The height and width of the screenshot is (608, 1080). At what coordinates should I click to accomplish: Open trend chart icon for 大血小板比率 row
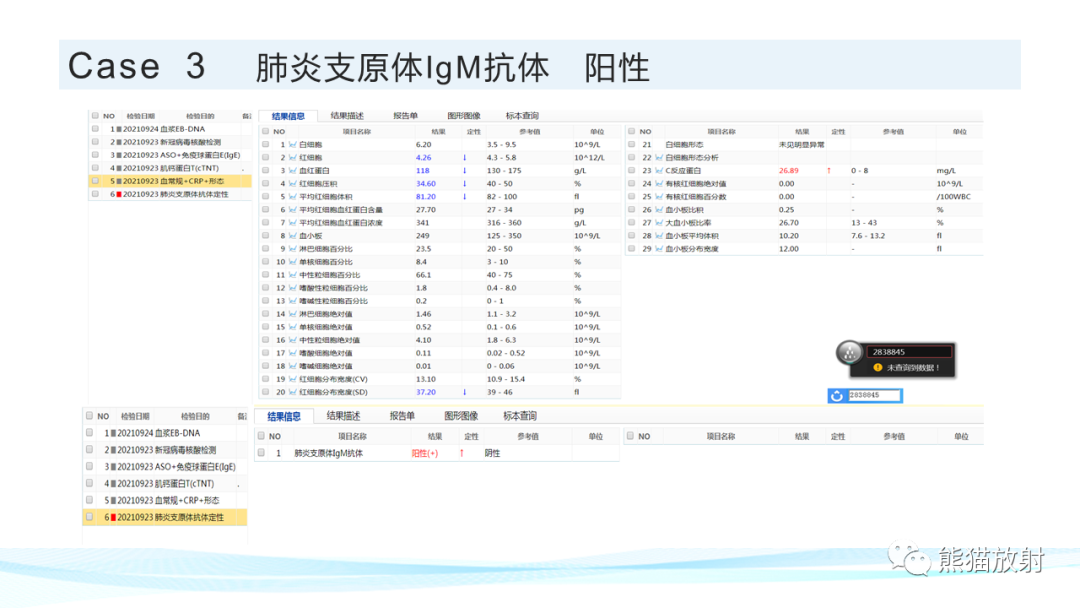tap(659, 223)
